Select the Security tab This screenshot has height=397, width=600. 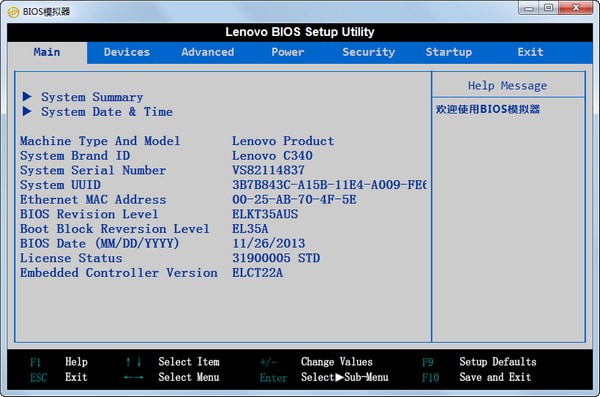pyautogui.click(x=368, y=52)
